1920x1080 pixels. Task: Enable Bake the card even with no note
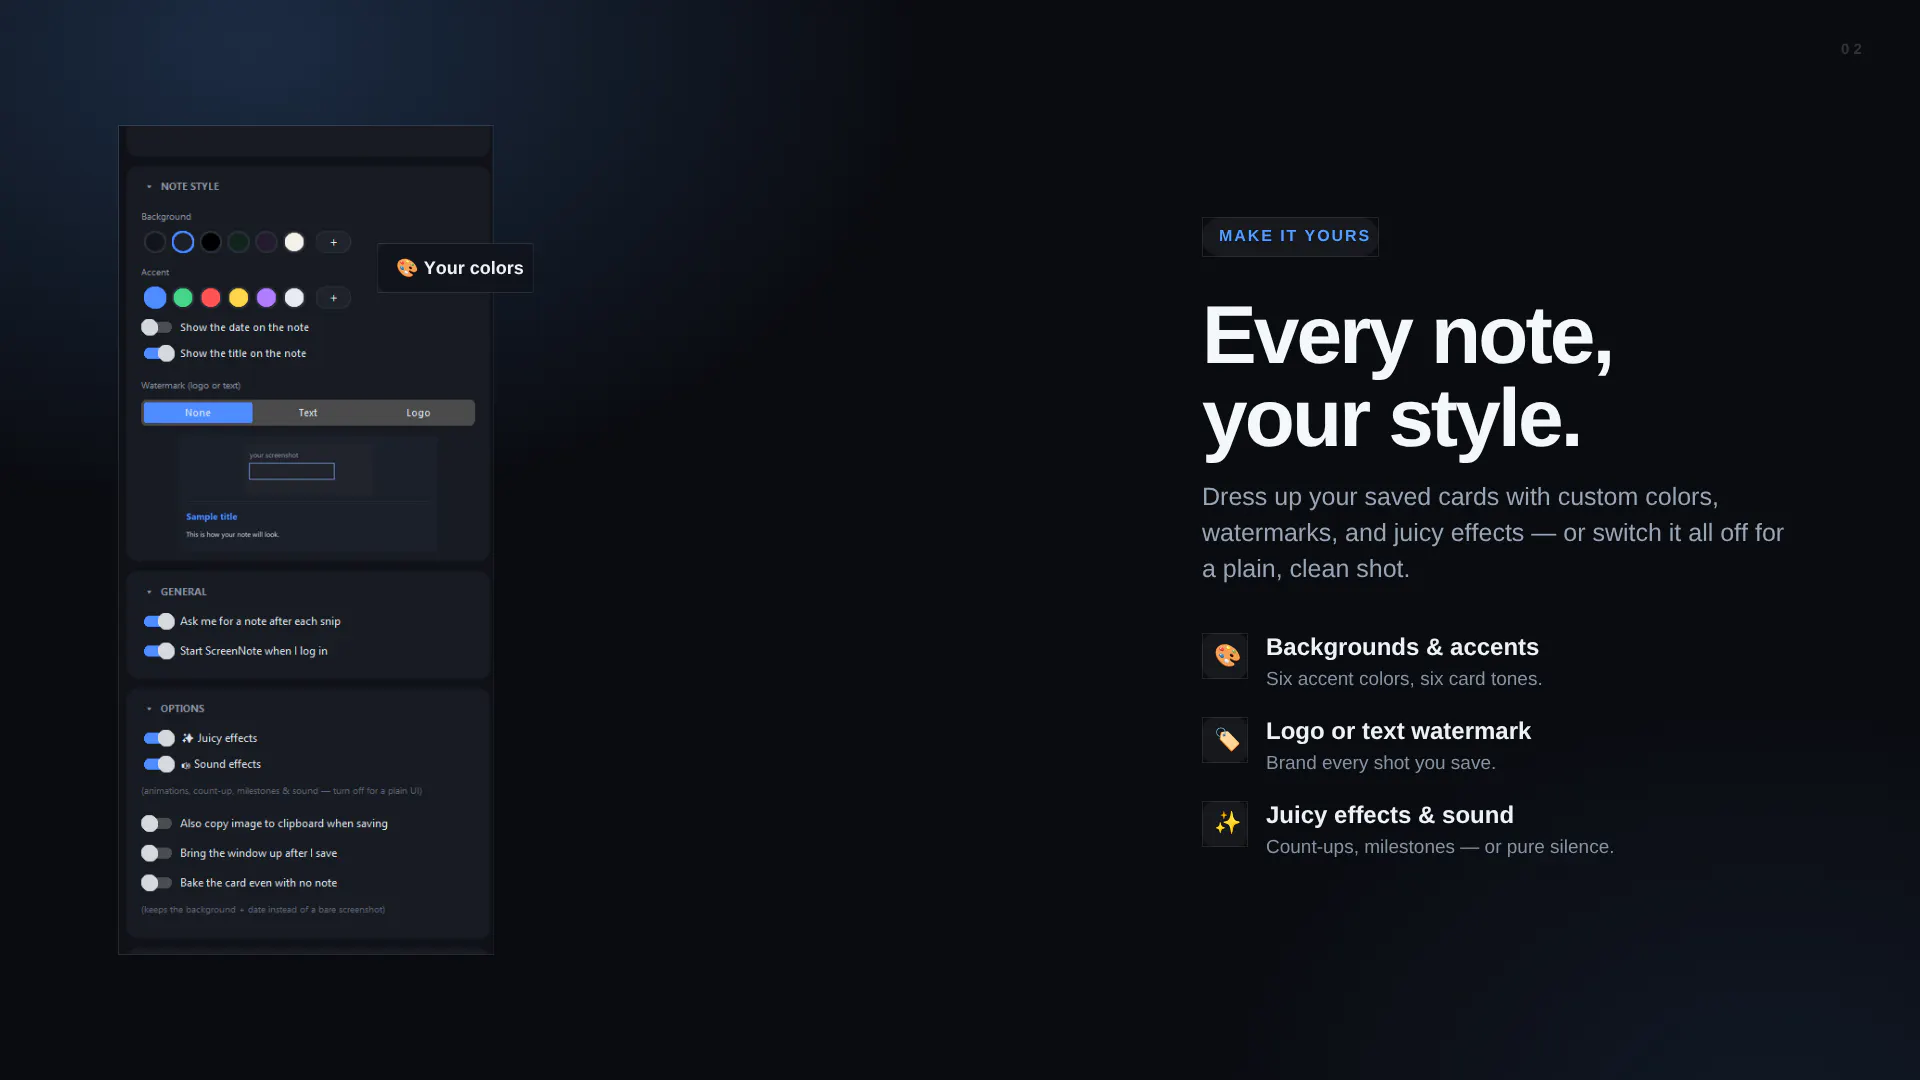tap(157, 883)
